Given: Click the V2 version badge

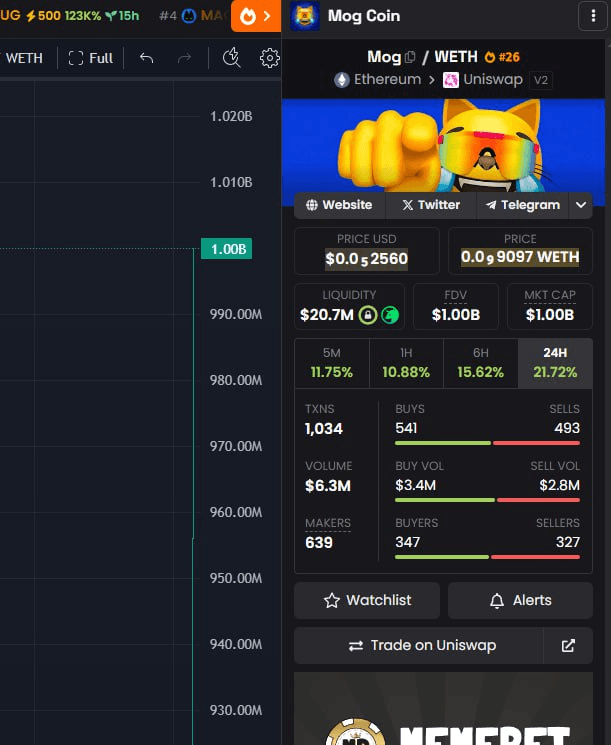Looking at the screenshot, I should point(541,80).
